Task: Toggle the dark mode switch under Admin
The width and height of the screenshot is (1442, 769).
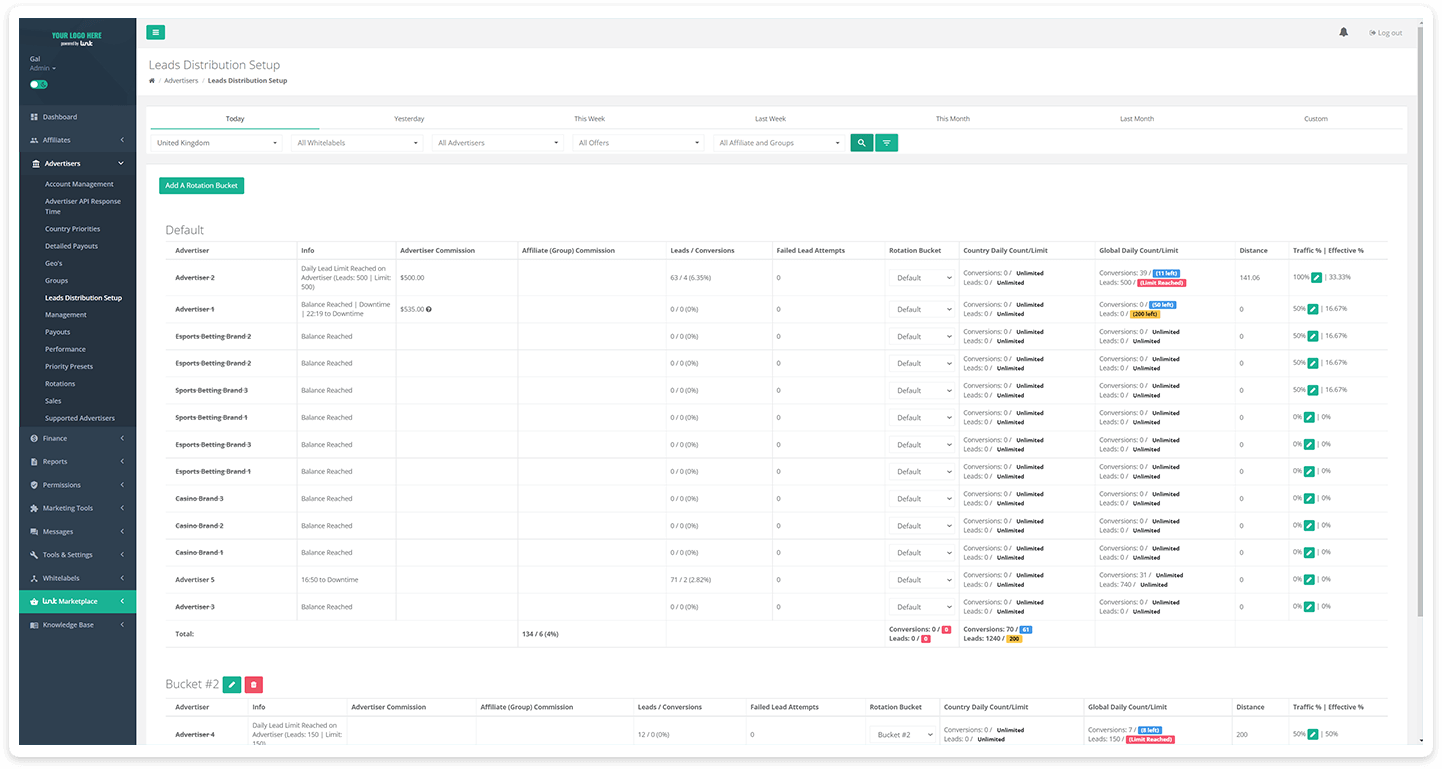Action: [x=39, y=84]
